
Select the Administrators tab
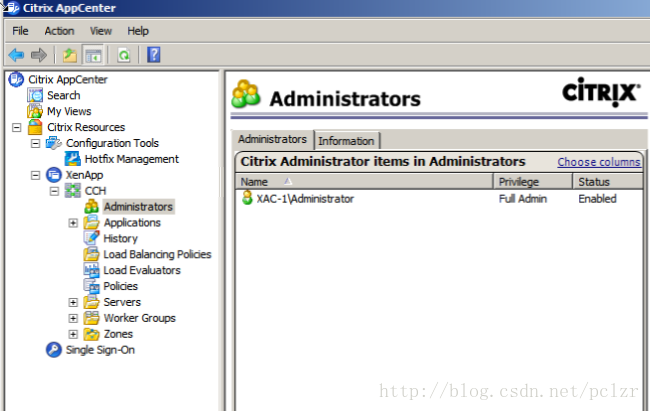[x=272, y=139]
